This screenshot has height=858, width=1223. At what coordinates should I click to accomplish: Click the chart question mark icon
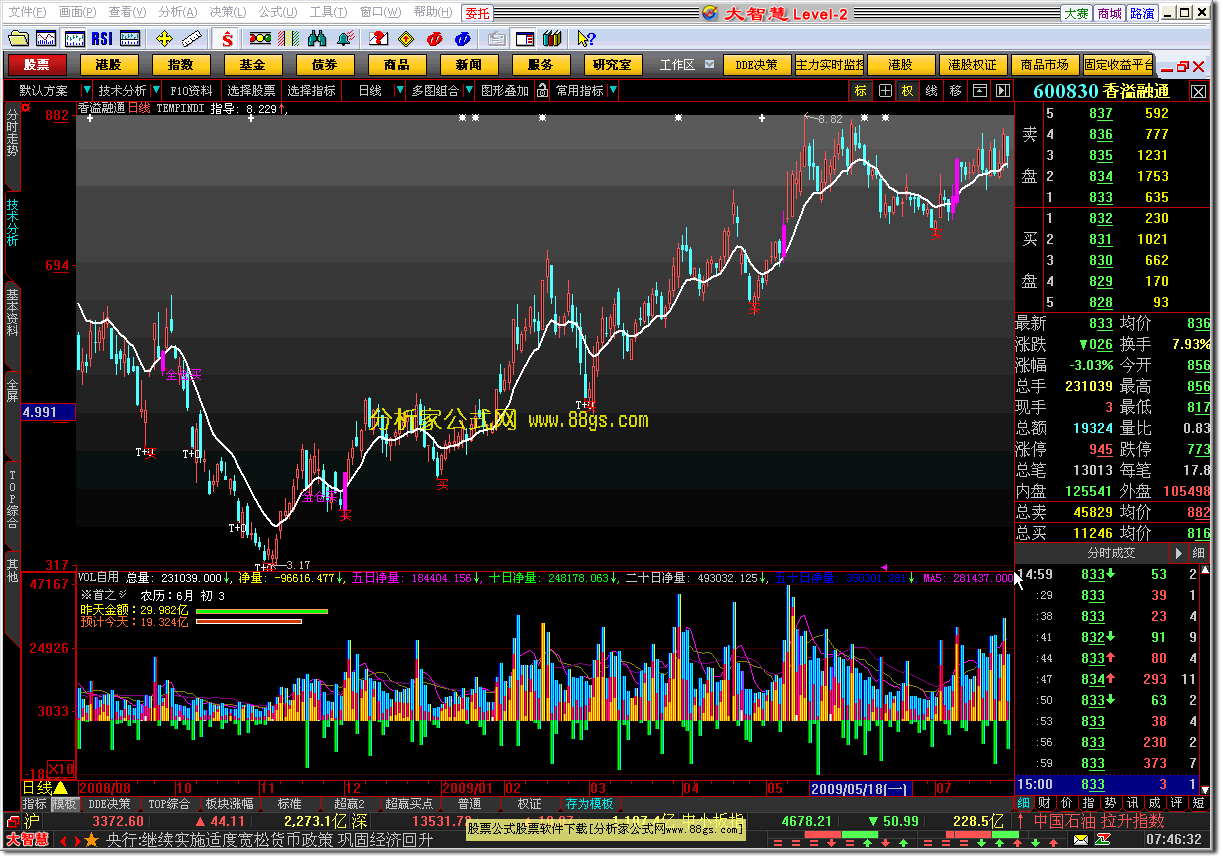point(378,39)
